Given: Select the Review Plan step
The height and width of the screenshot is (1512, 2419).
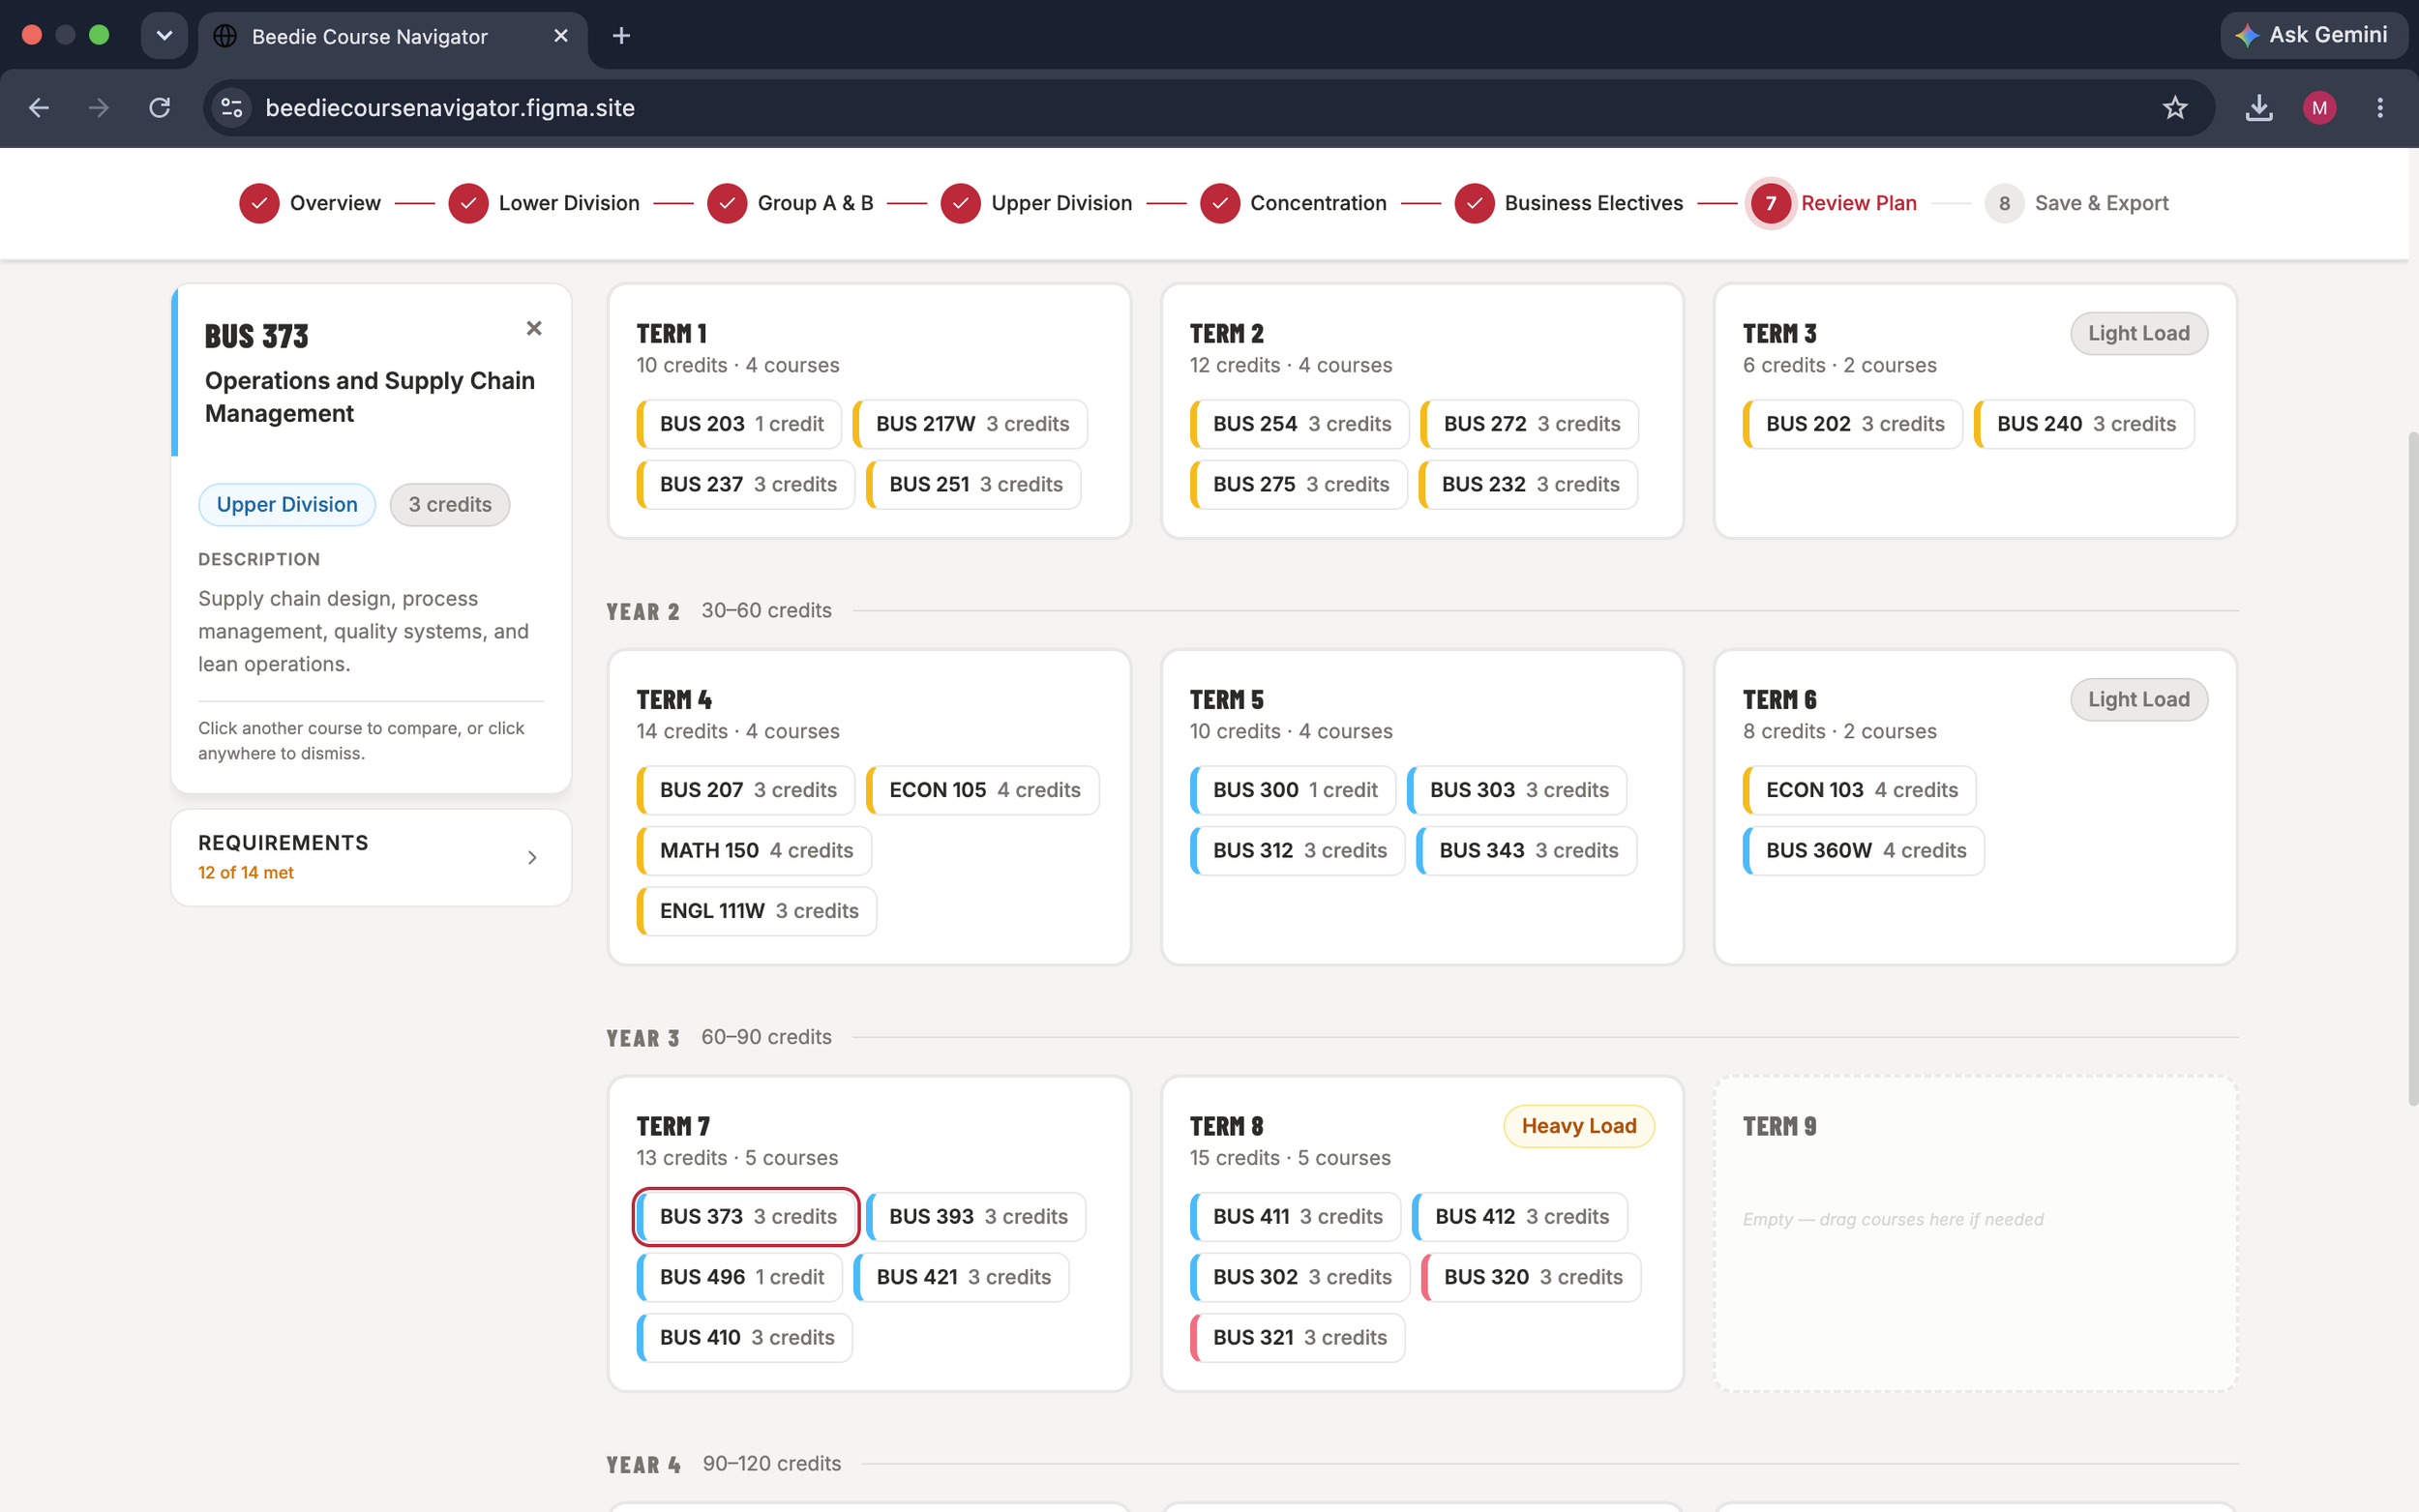Looking at the screenshot, I should click(1832, 203).
